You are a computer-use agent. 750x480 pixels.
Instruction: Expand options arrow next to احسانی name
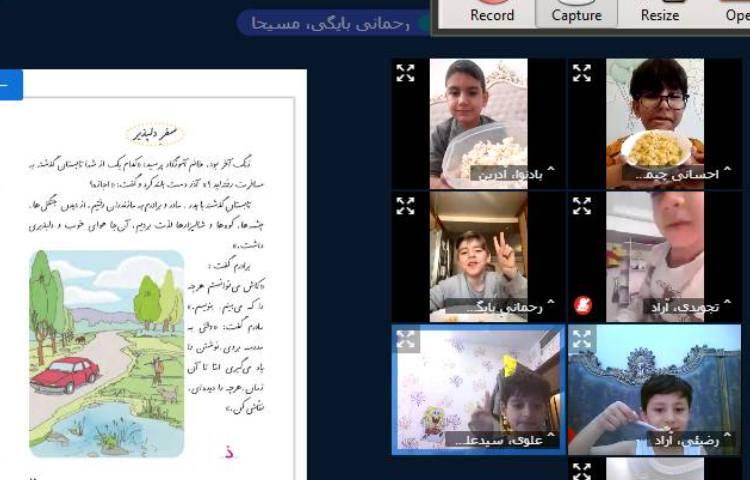726,172
